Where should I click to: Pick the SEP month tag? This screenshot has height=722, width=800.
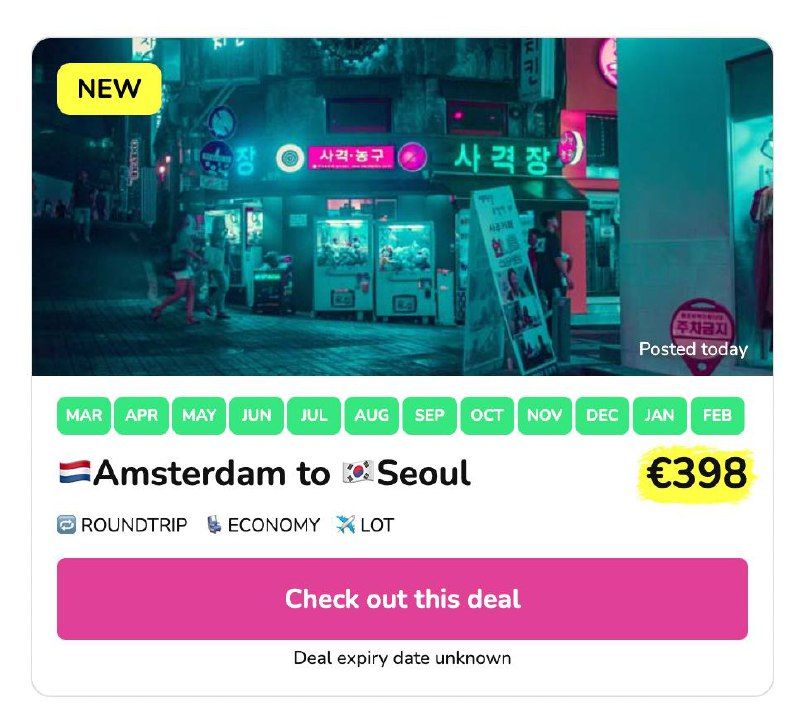(429, 416)
